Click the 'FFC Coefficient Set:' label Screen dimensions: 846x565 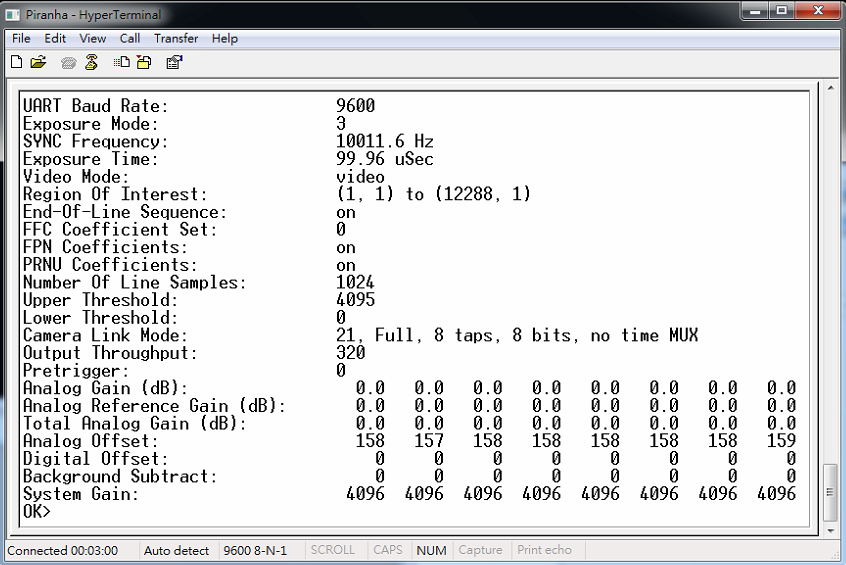coord(120,230)
